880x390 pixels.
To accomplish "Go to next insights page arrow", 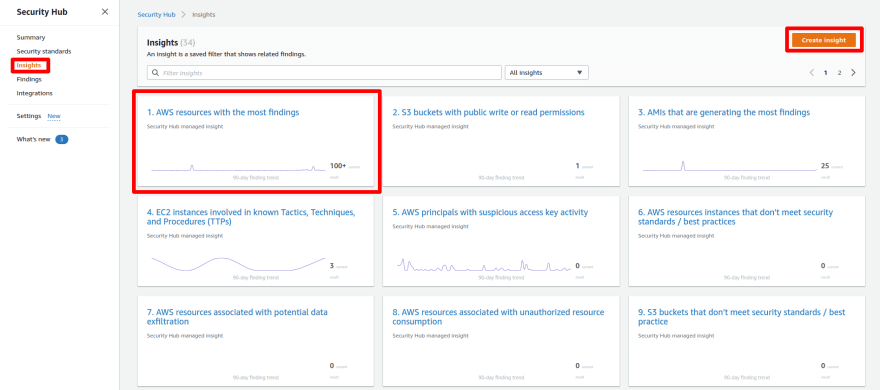I will pyautogui.click(x=853, y=72).
